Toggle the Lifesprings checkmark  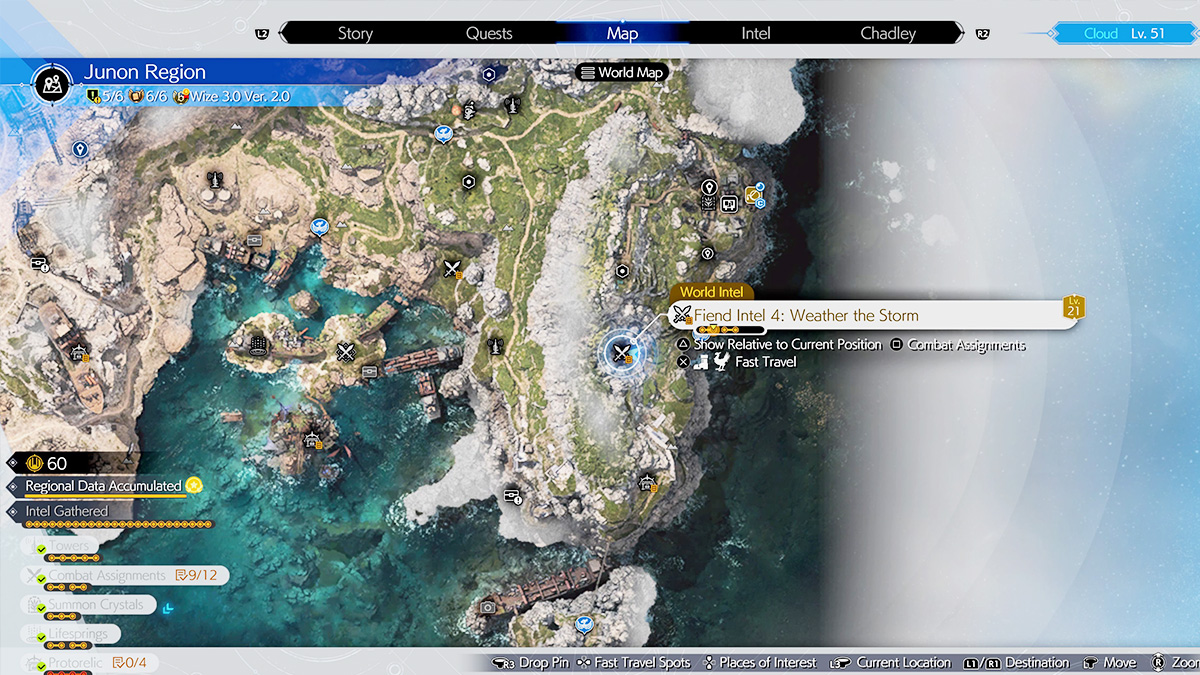(x=41, y=635)
